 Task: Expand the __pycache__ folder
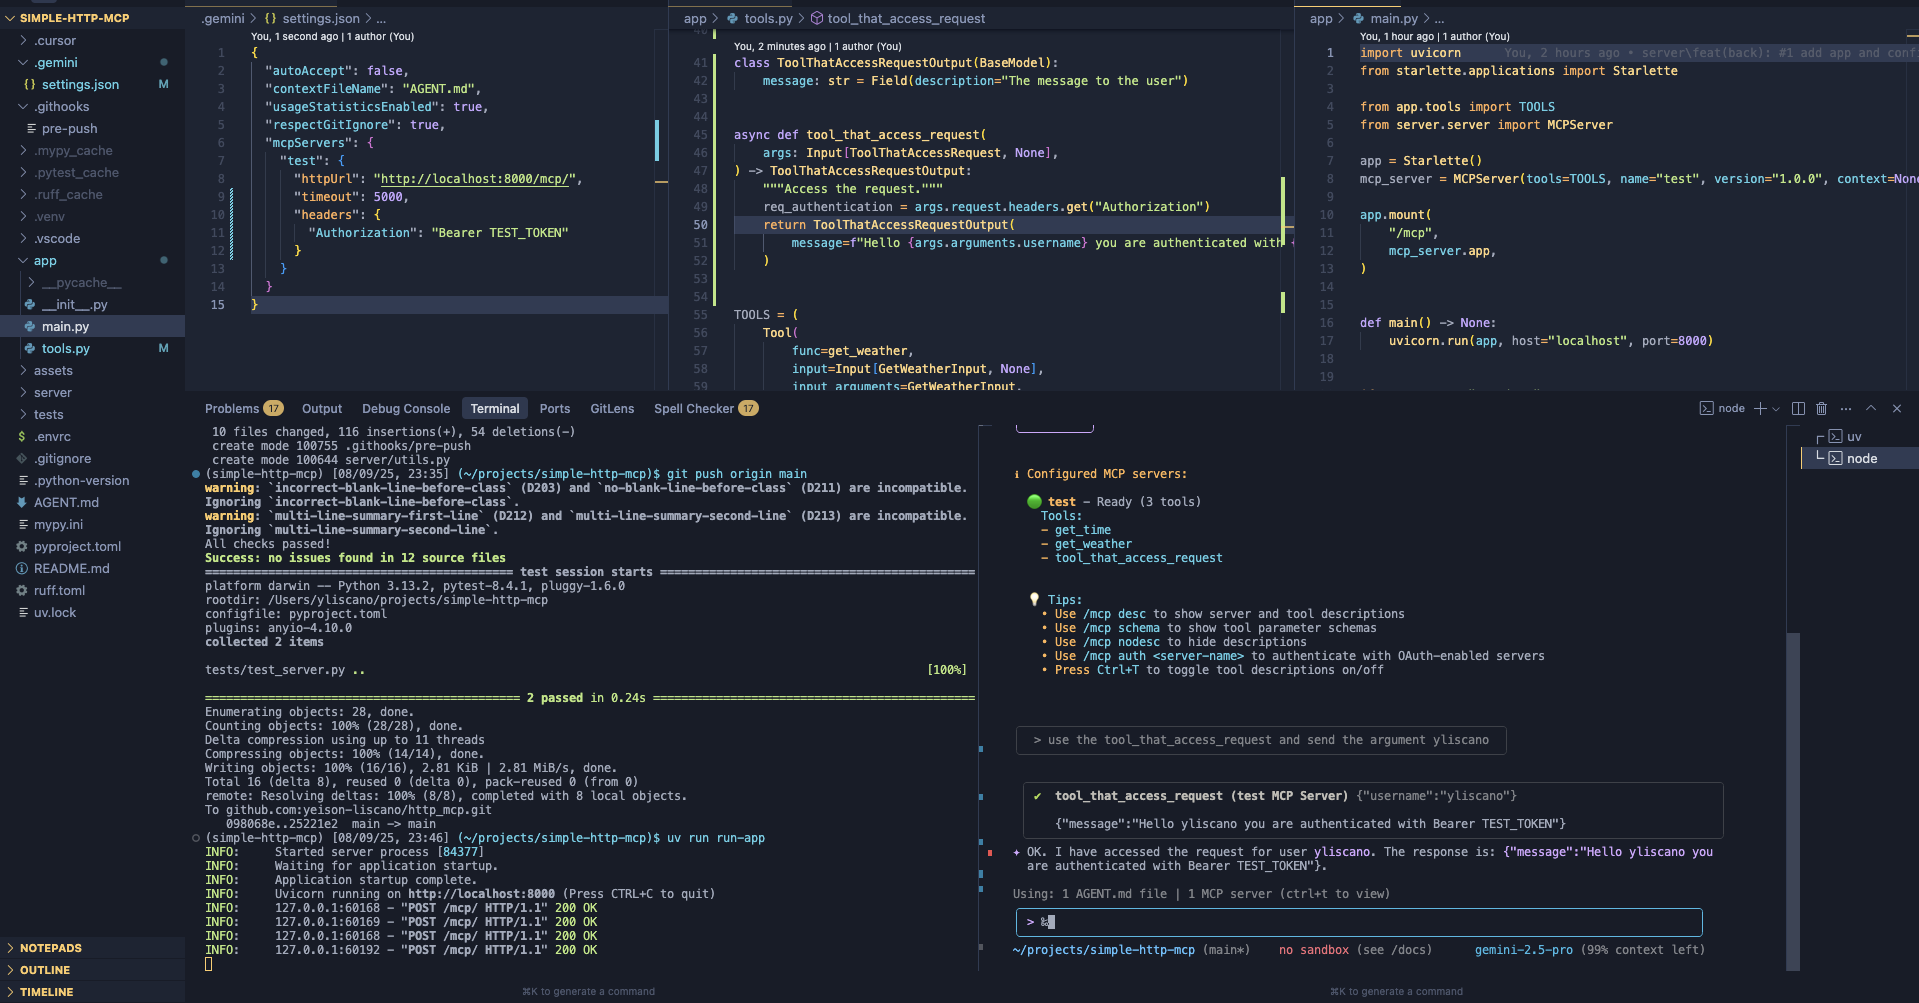81,282
